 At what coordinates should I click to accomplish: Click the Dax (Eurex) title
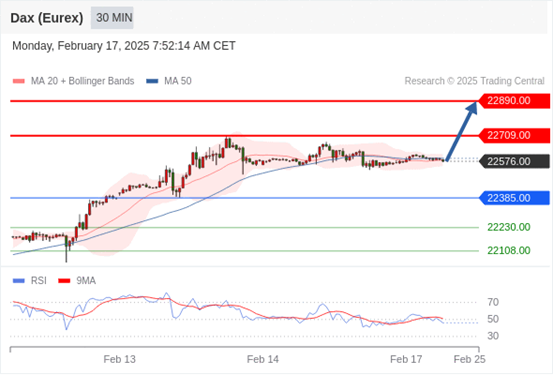point(47,18)
